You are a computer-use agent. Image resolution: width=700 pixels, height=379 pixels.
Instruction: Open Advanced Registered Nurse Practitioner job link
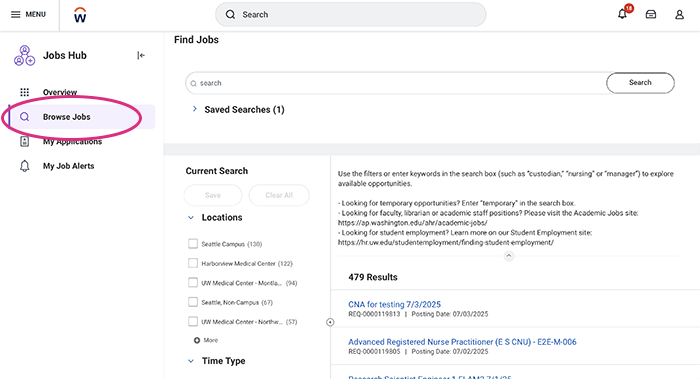pos(462,342)
